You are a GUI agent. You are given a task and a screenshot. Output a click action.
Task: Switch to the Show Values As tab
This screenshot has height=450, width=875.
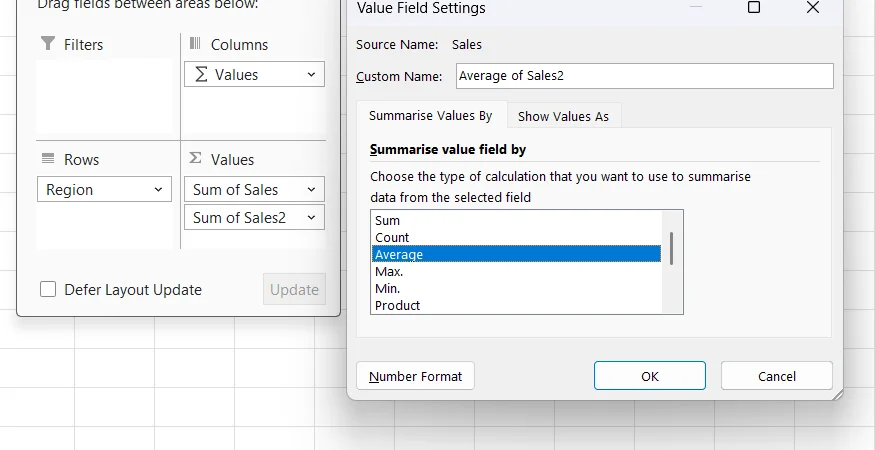(563, 116)
